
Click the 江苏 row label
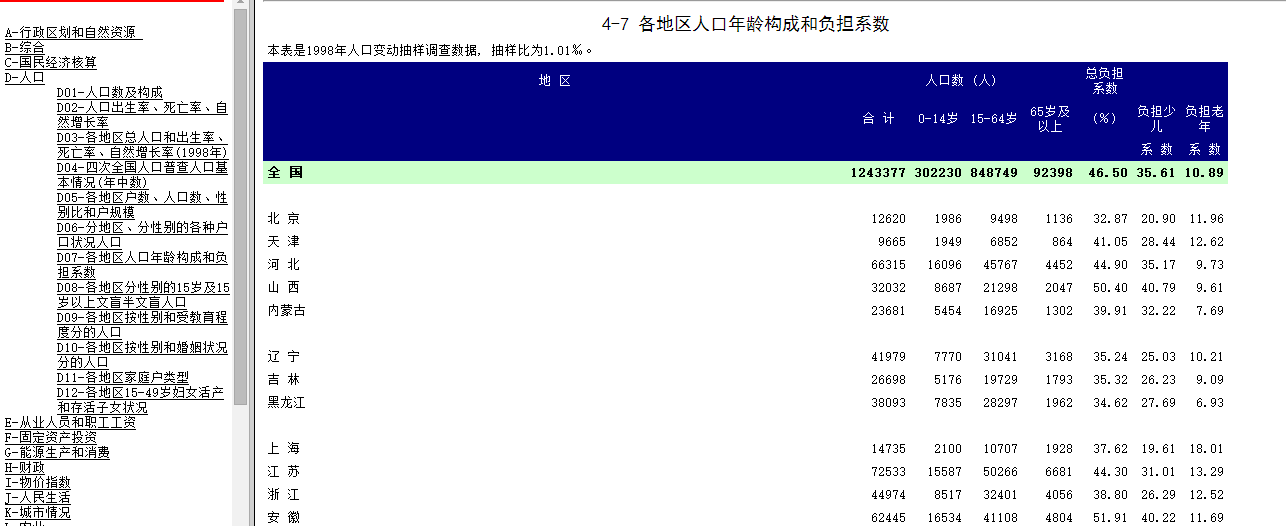283,471
